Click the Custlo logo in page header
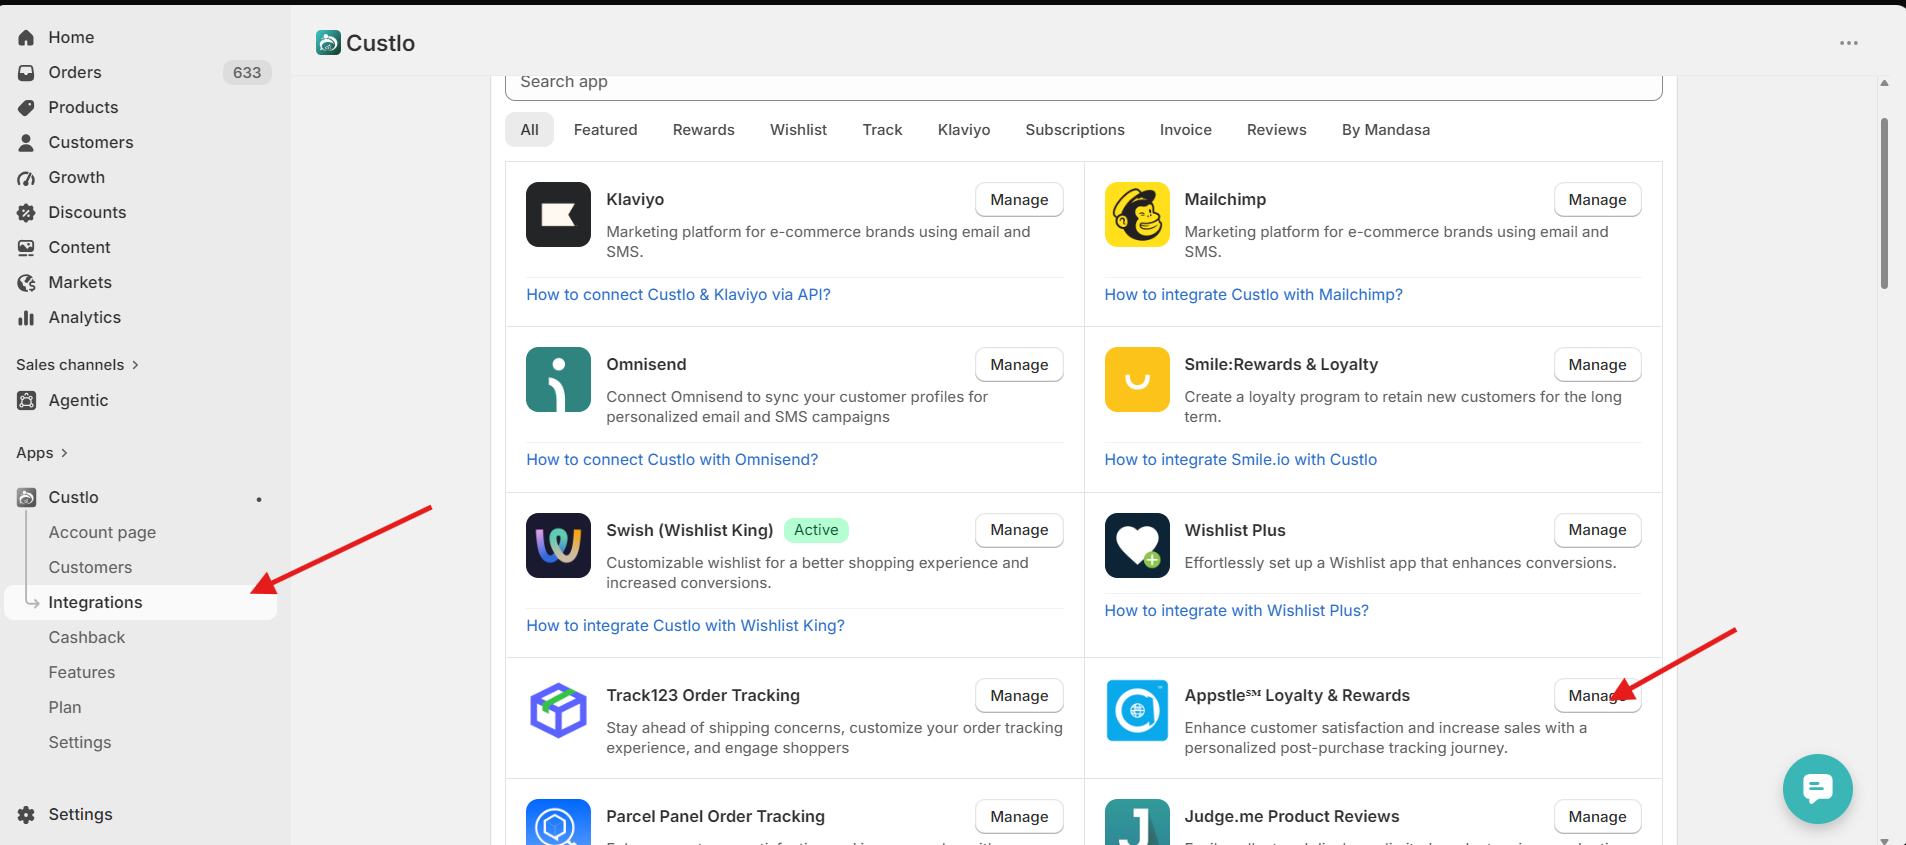The width and height of the screenshot is (1906, 845). point(328,42)
